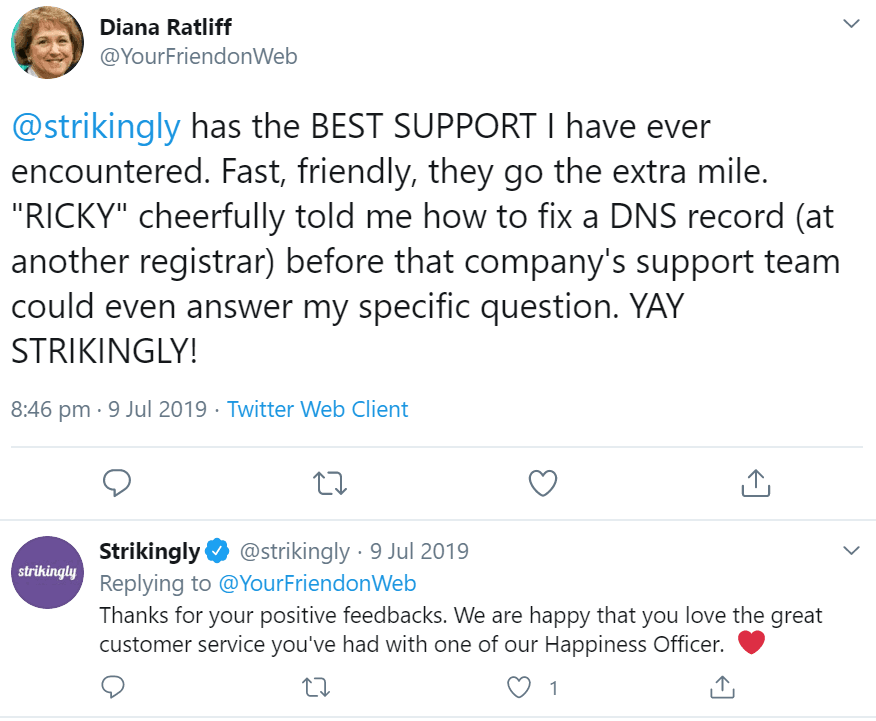Expand Strikingly reply options chevron
Viewport: 876px width, 721px height.
(x=851, y=551)
